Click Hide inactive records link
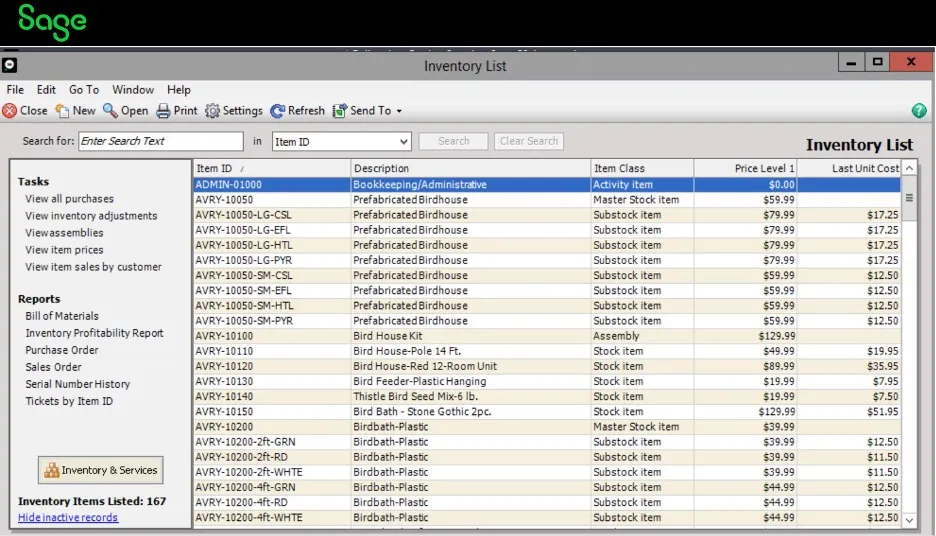The height and width of the screenshot is (536, 936). tap(68, 518)
